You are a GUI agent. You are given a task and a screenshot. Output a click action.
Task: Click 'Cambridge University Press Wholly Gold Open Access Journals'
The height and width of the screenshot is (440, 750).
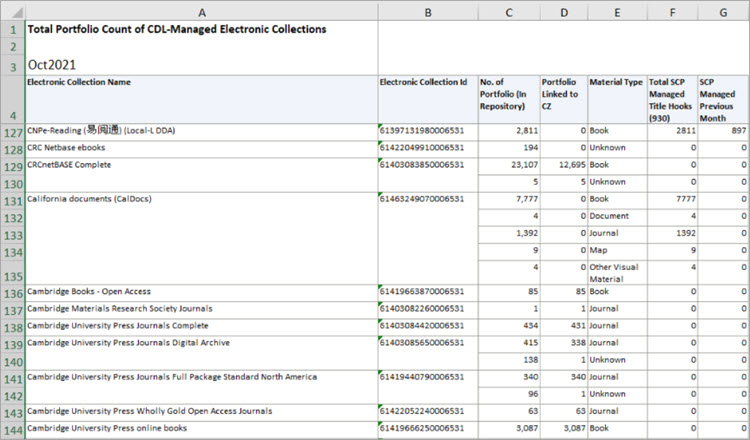click(x=201, y=413)
